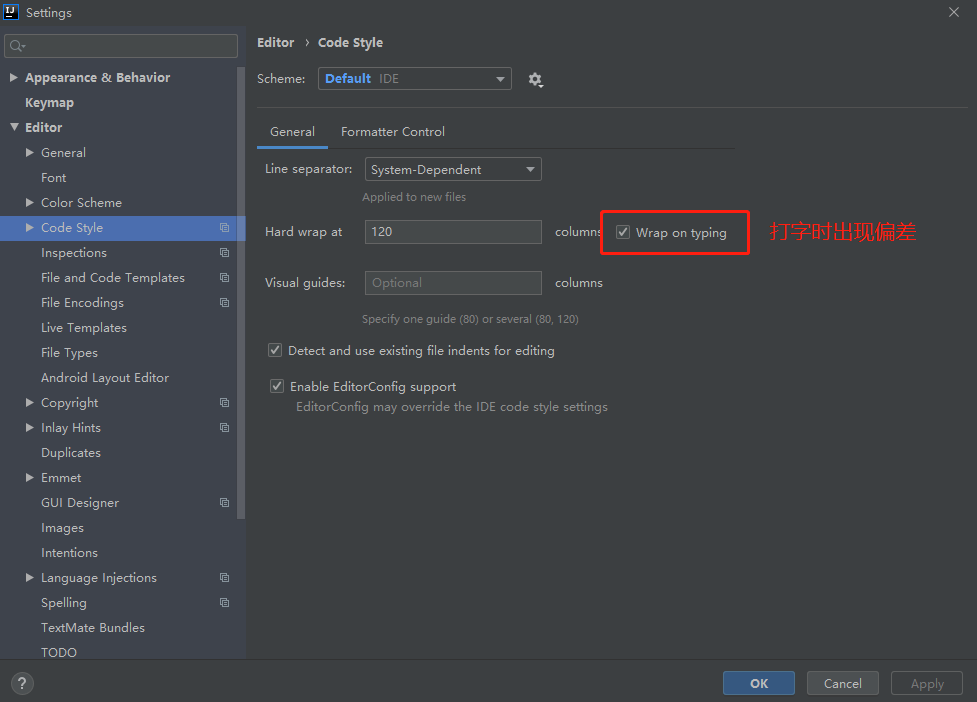This screenshot has width=977, height=702.
Task: Select GUI Designer entry
Action: tap(80, 503)
